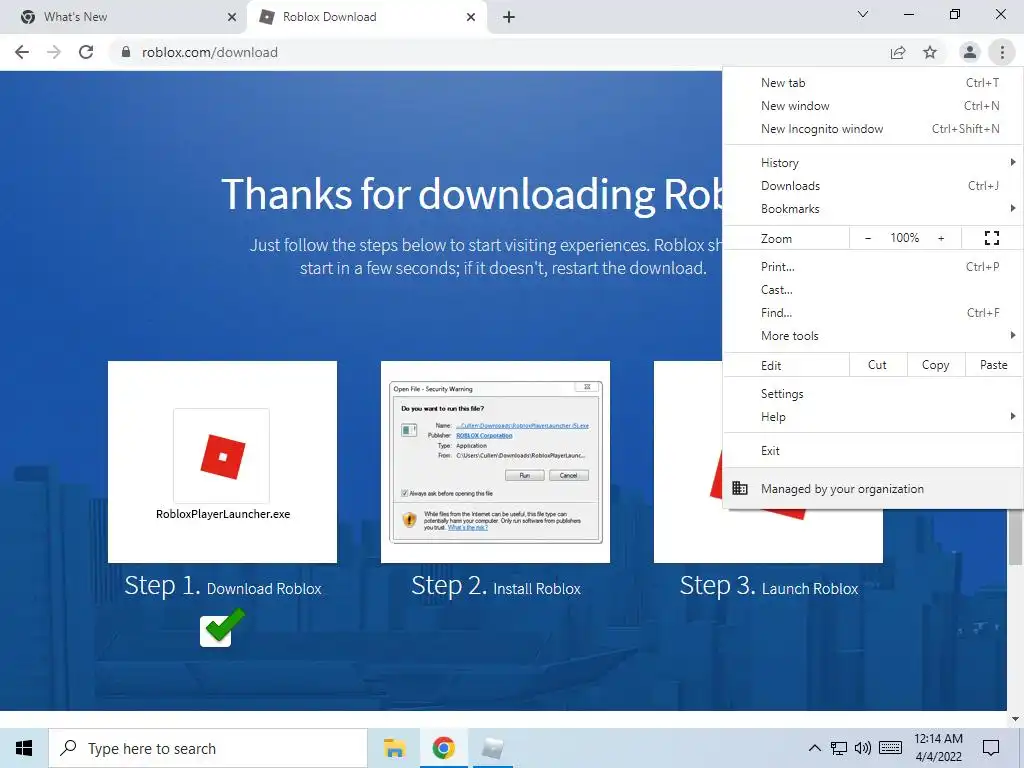Open Downloads from the menu

click(873, 185)
